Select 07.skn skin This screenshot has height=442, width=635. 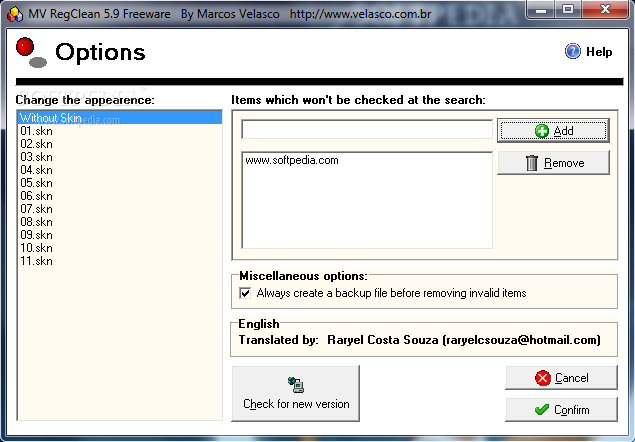[120, 209]
